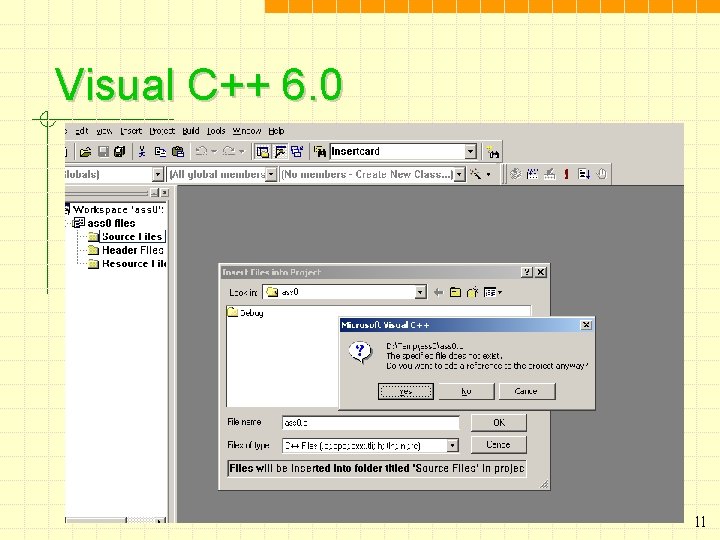This screenshot has width=720, height=540.
Task: Open the Files of type dropdown
Action: [452, 445]
